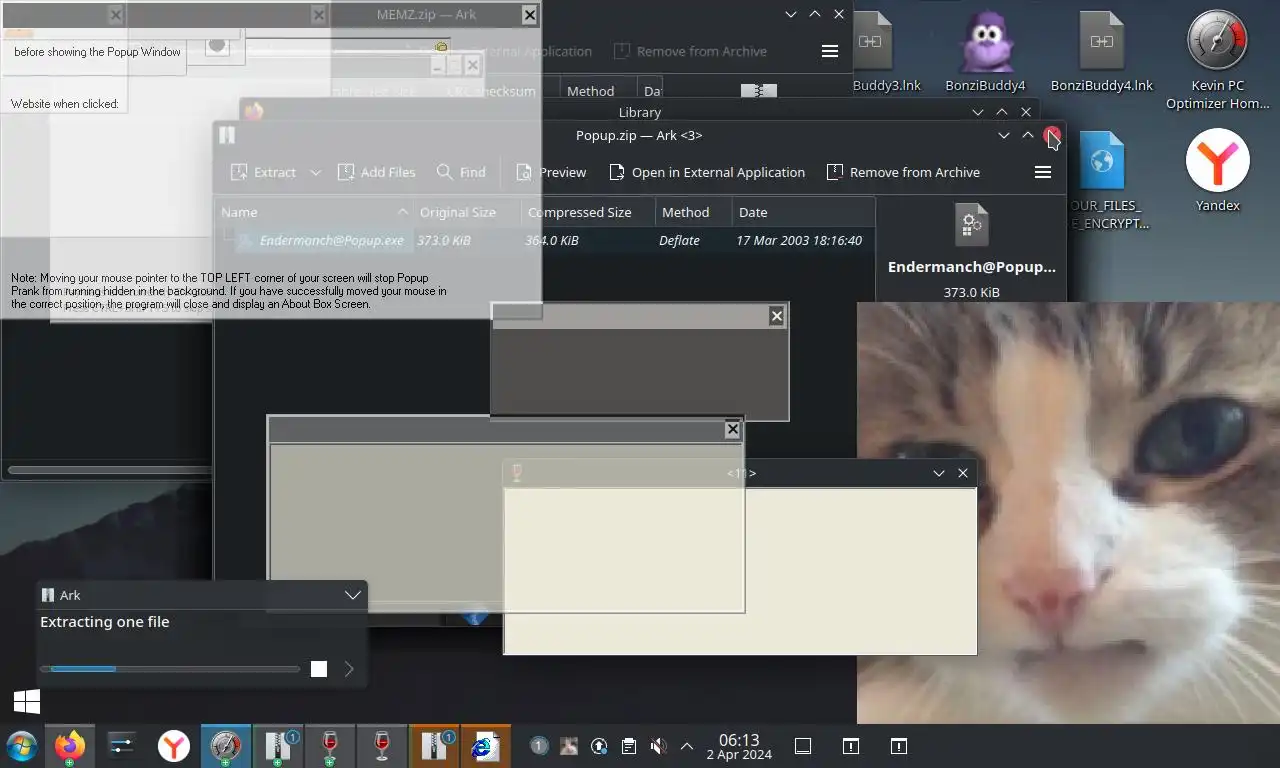This screenshot has height=768, width=1280.
Task: Sort by Method column in Popup.zip window
Action: pyautogui.click(x=694, y=212)
